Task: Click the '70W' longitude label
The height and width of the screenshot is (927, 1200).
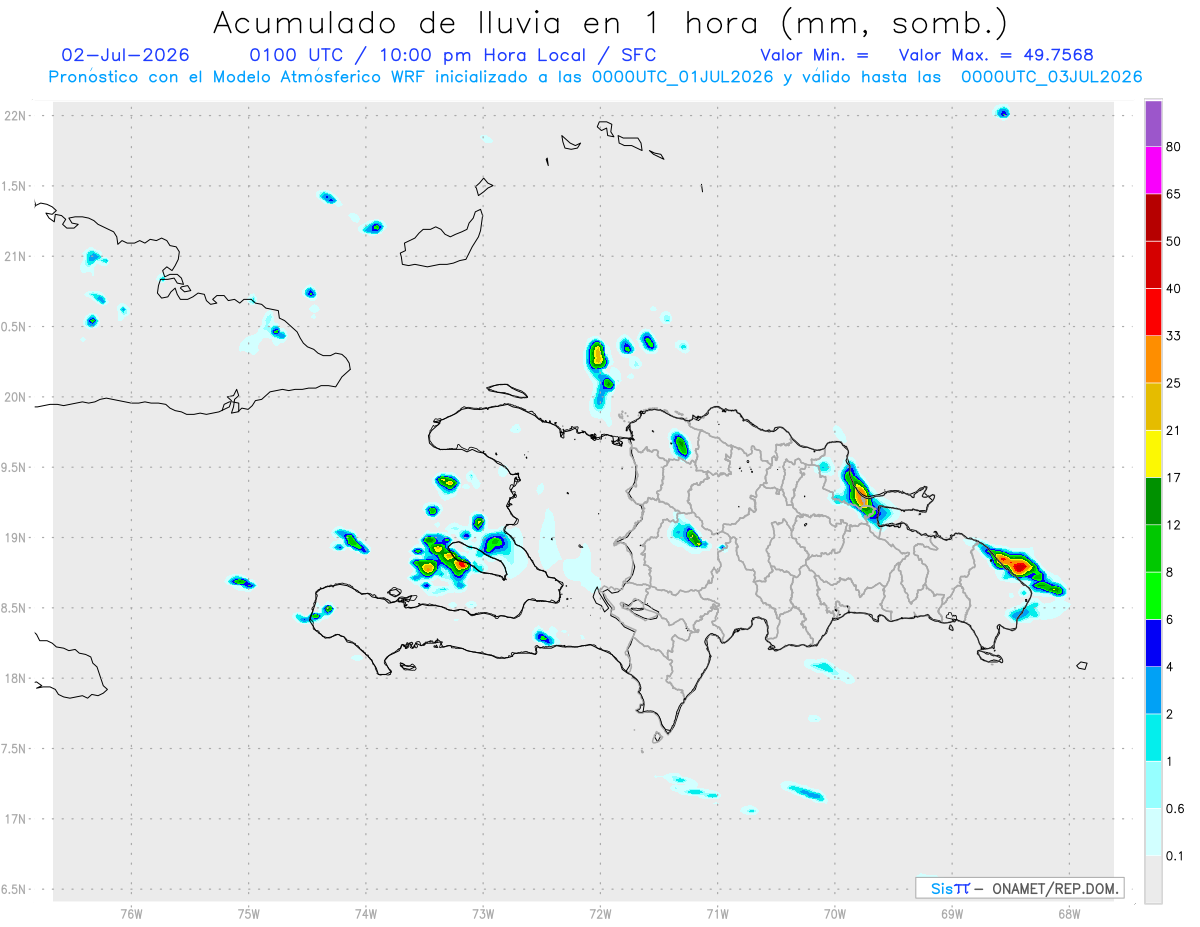Action: pyautogui.click(x=835, y=912)
